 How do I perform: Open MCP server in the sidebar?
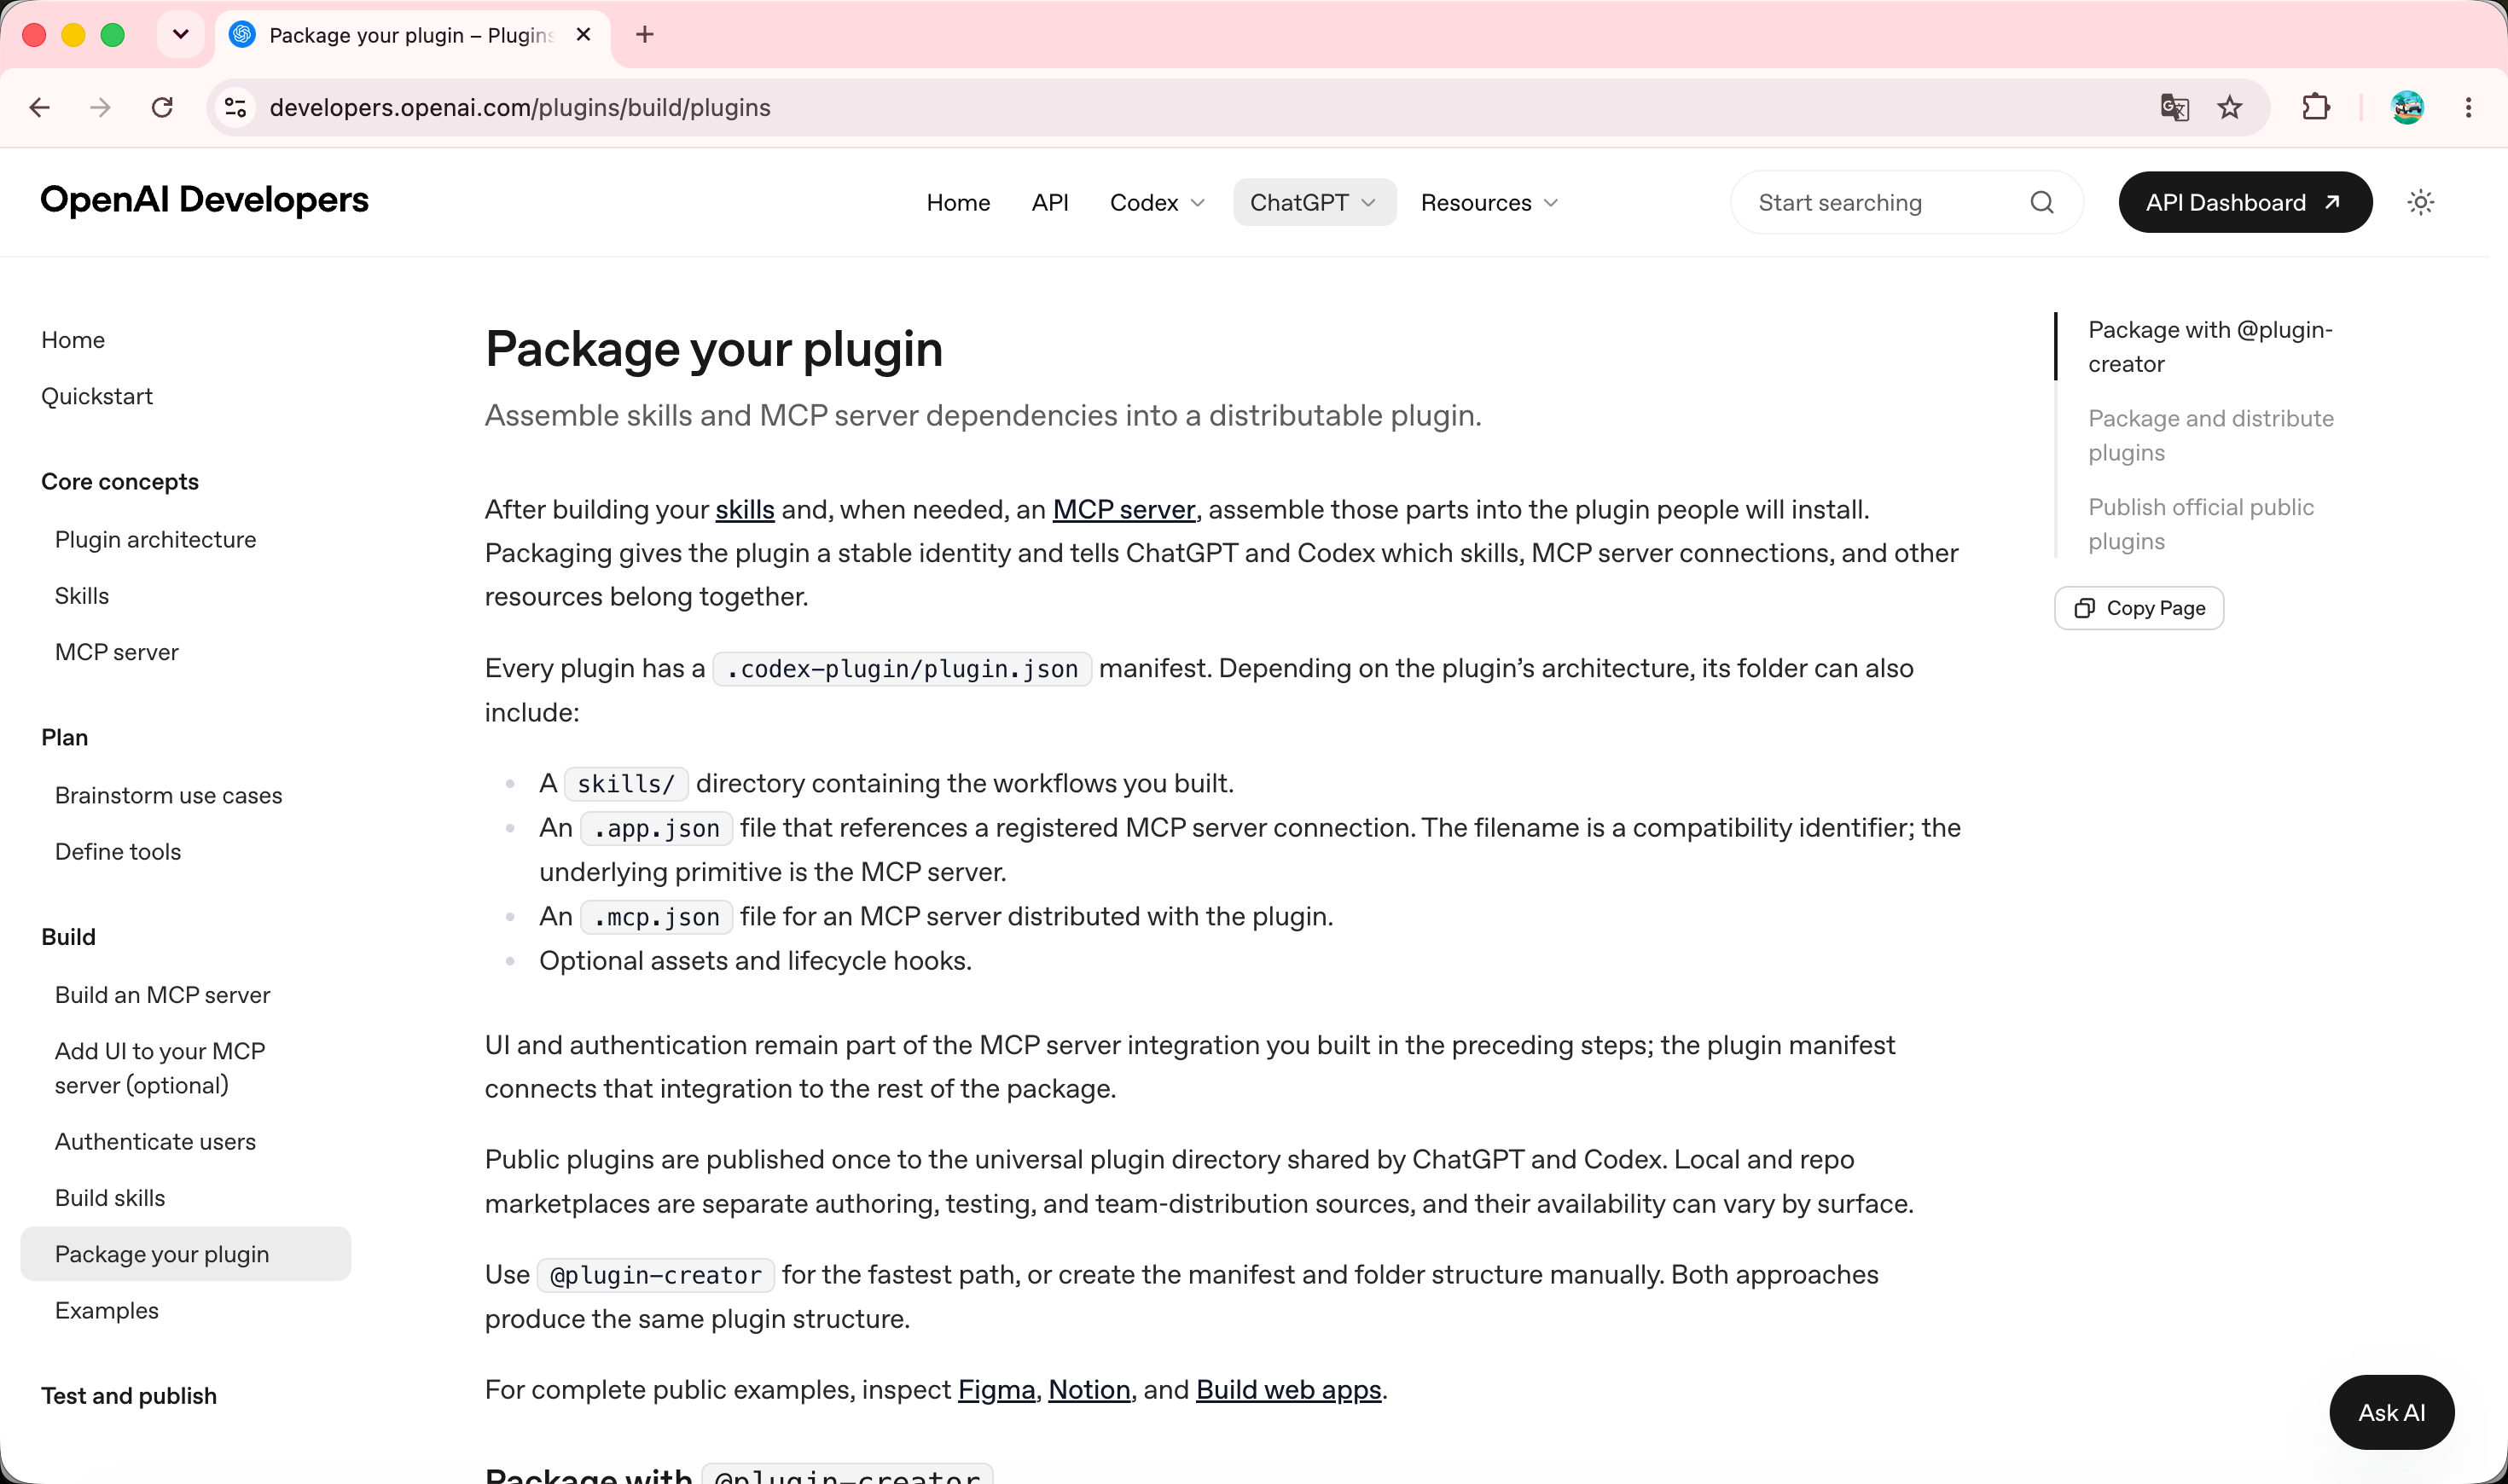(117, 652)
